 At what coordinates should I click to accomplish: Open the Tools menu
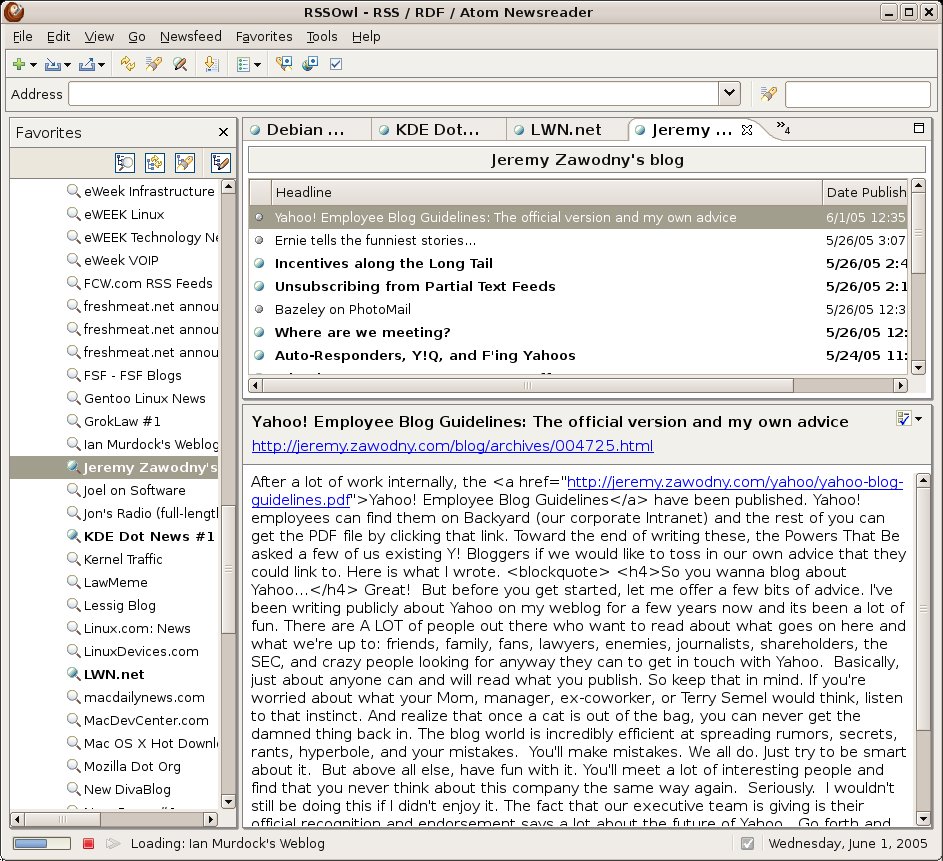click(x=322, y=37)
